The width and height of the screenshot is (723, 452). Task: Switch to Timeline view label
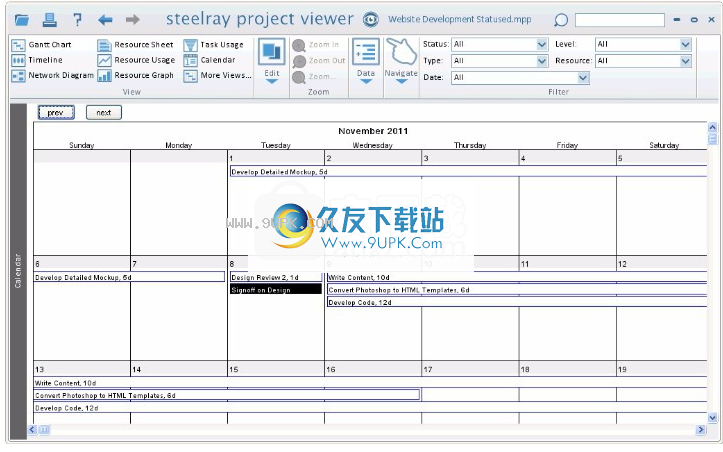click(x=45, y=60)
